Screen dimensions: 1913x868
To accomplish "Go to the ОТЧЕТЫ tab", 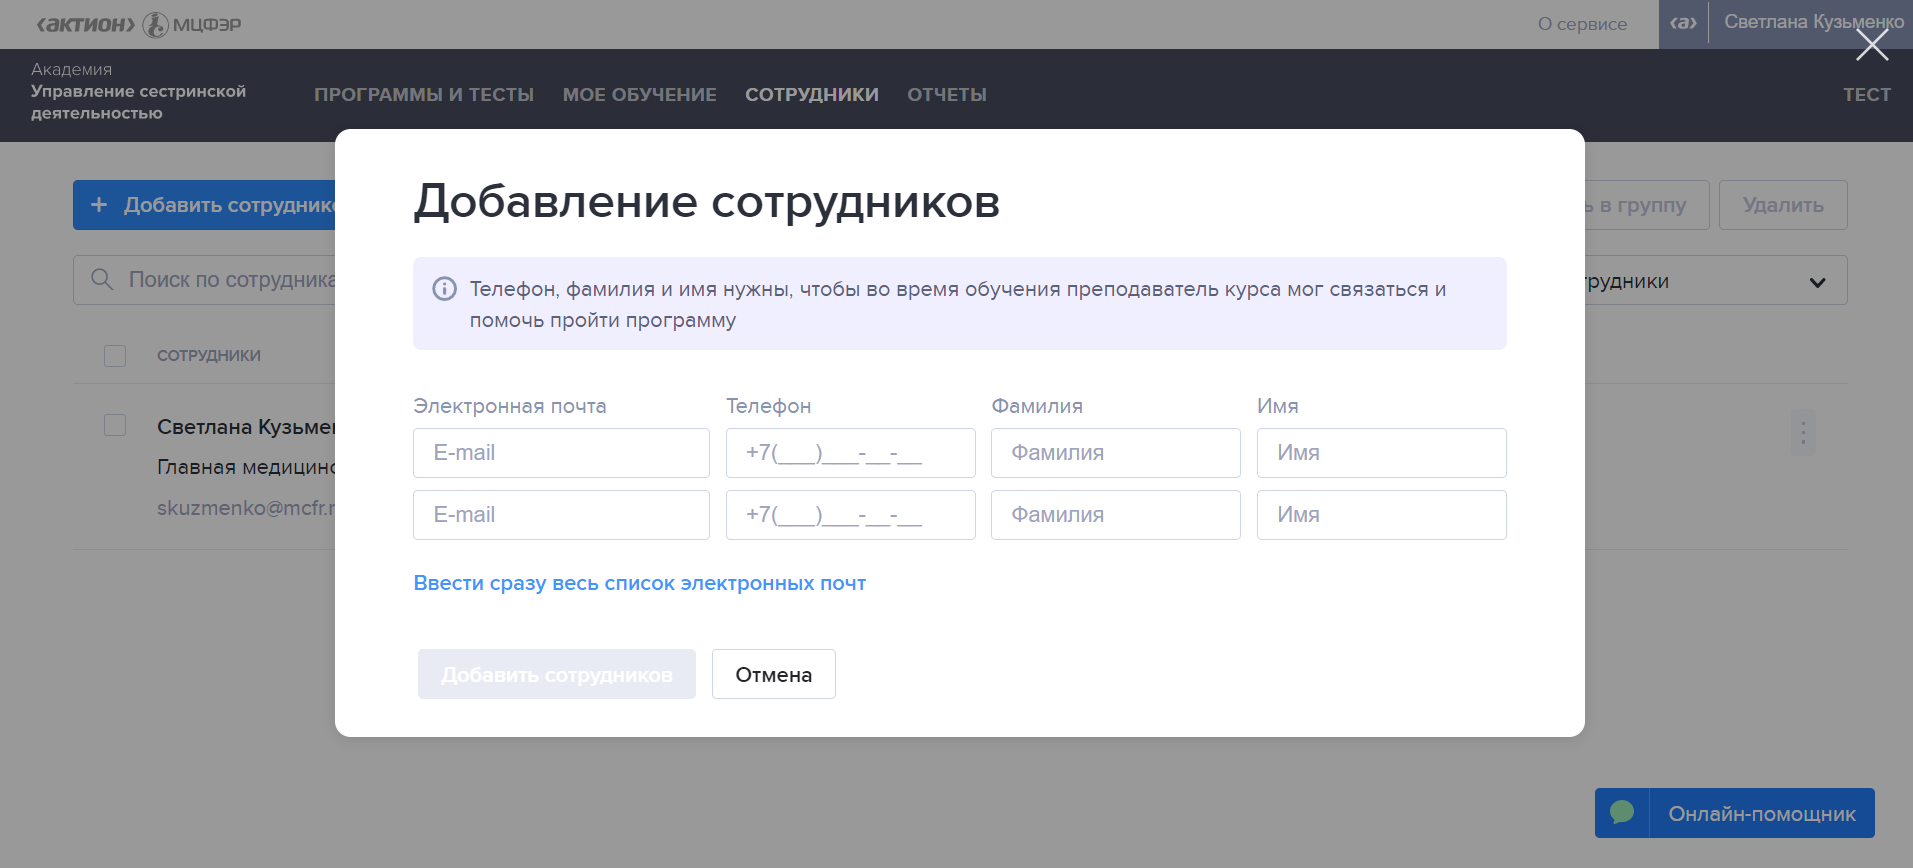I will coord(946,95).
